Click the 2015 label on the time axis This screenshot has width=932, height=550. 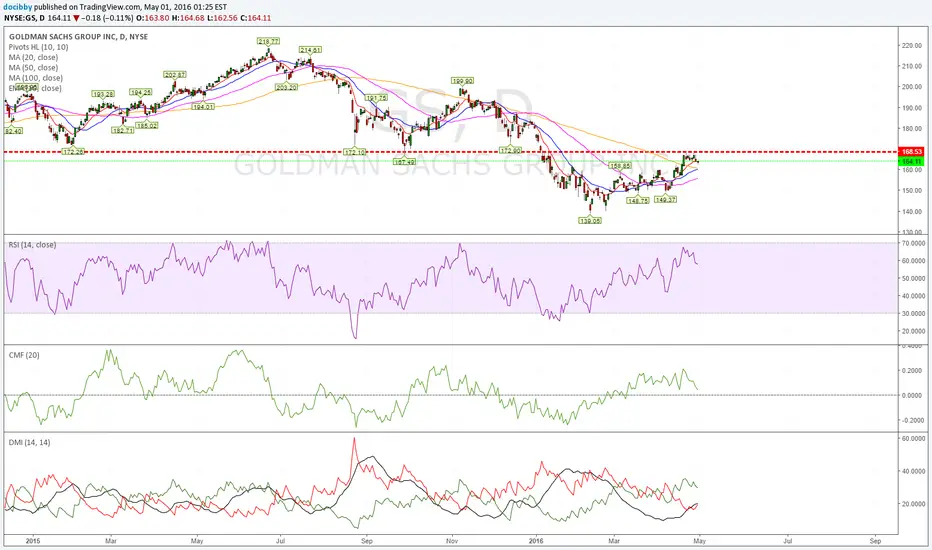click(x=32, y=541)
